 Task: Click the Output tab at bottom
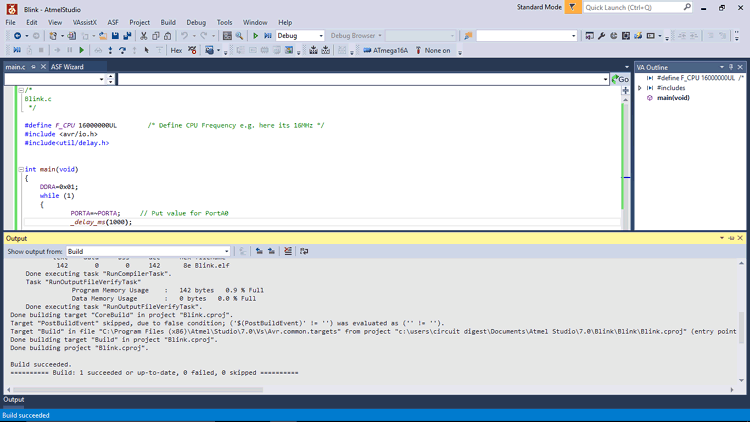tap(14, 400)
